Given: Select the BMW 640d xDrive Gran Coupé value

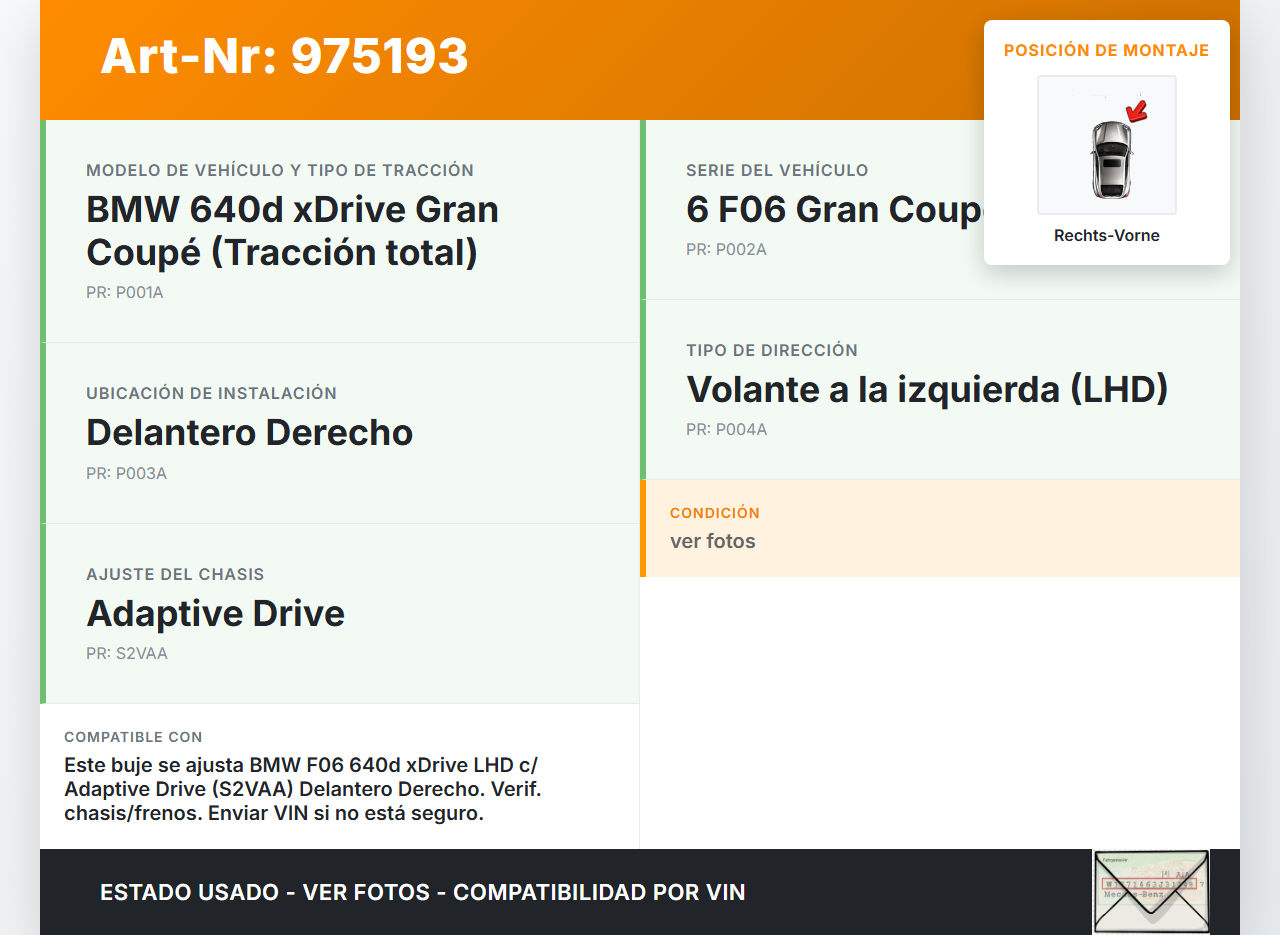Looking at the screenshot, I should pyautogui.click(x=292, y=231).
